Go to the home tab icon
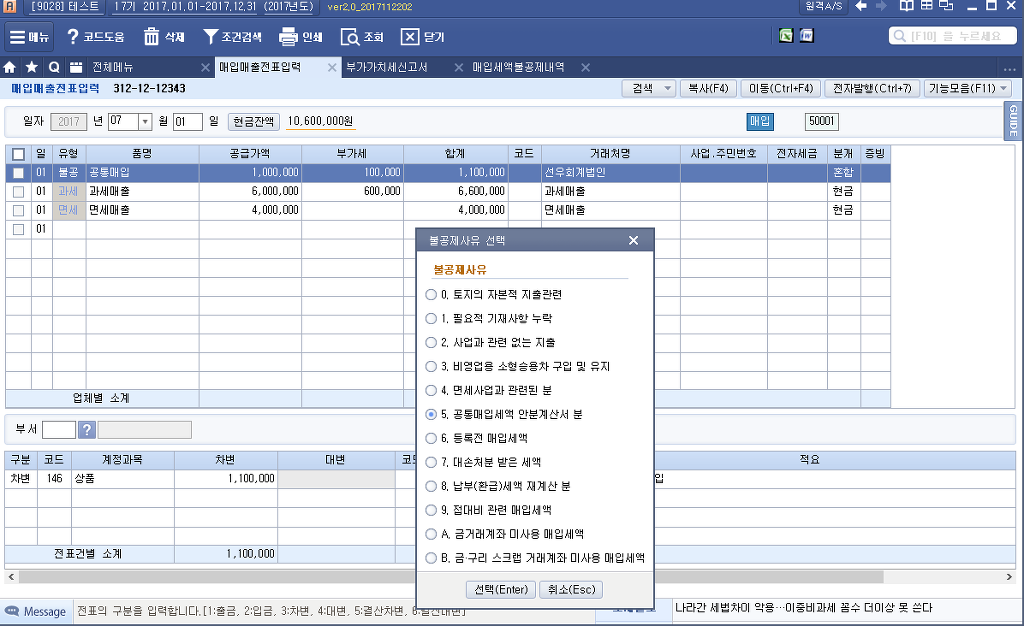Screen dimensions: 1024x626 pyautogui.click(x=10, y=67)
